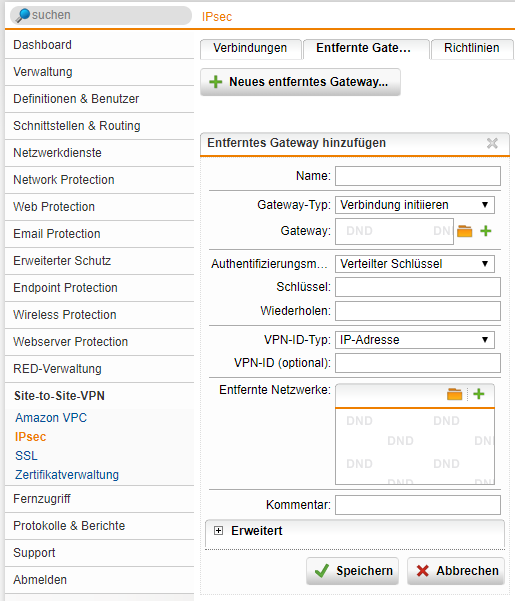
Task: Expand the Erweitert plus box icon
Action: pos(218,530)
